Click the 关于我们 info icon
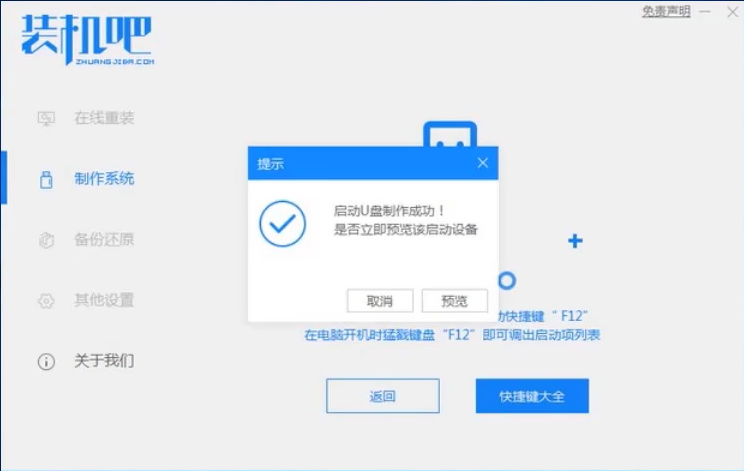The image size is (744, 471). tap(46, 361)
